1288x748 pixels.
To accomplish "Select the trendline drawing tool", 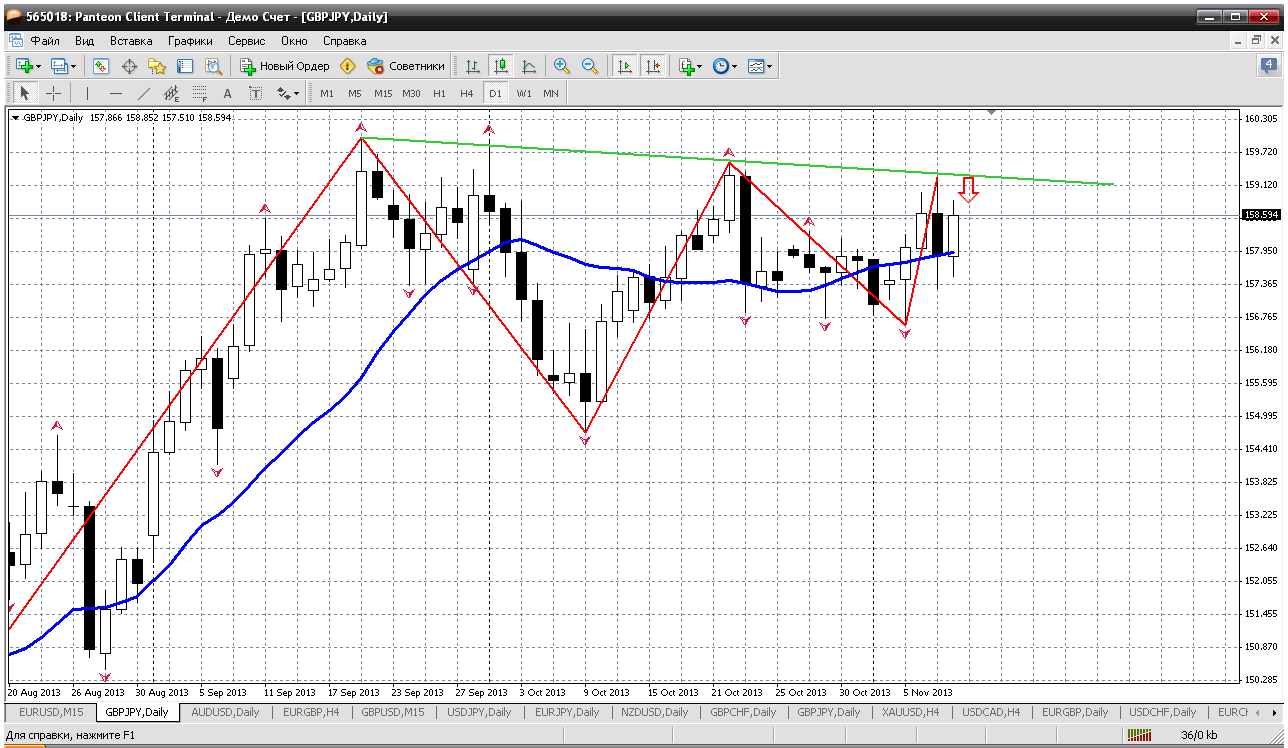I will tap(144, 93).
